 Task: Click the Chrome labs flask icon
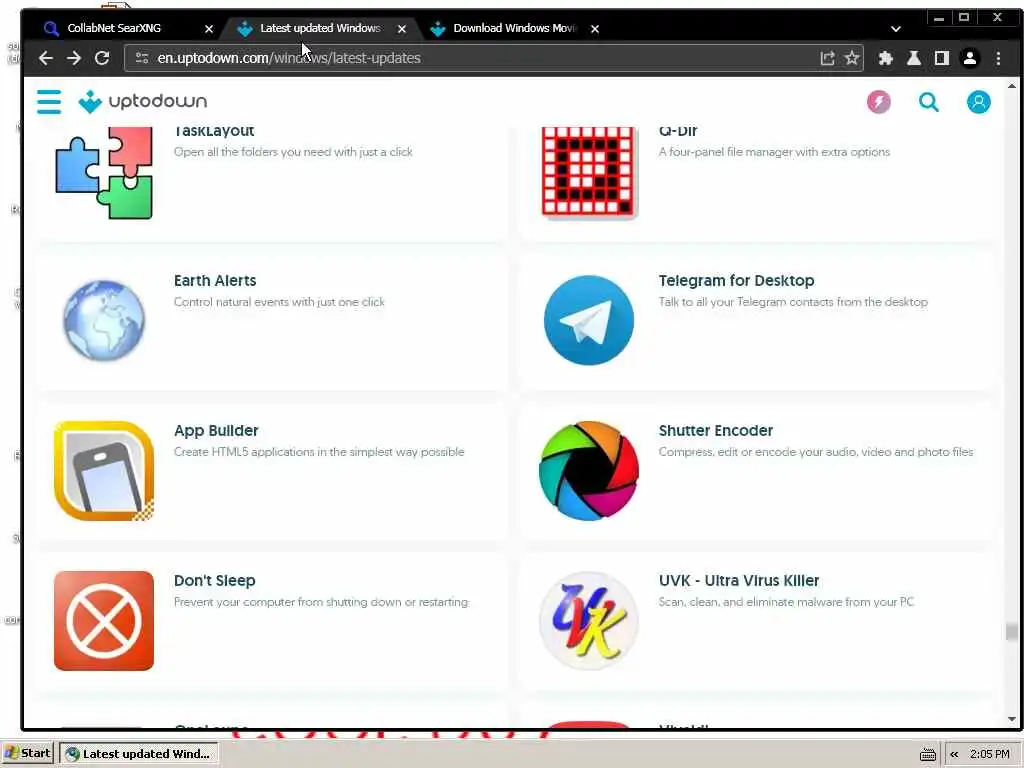click(x=914, y=58)
